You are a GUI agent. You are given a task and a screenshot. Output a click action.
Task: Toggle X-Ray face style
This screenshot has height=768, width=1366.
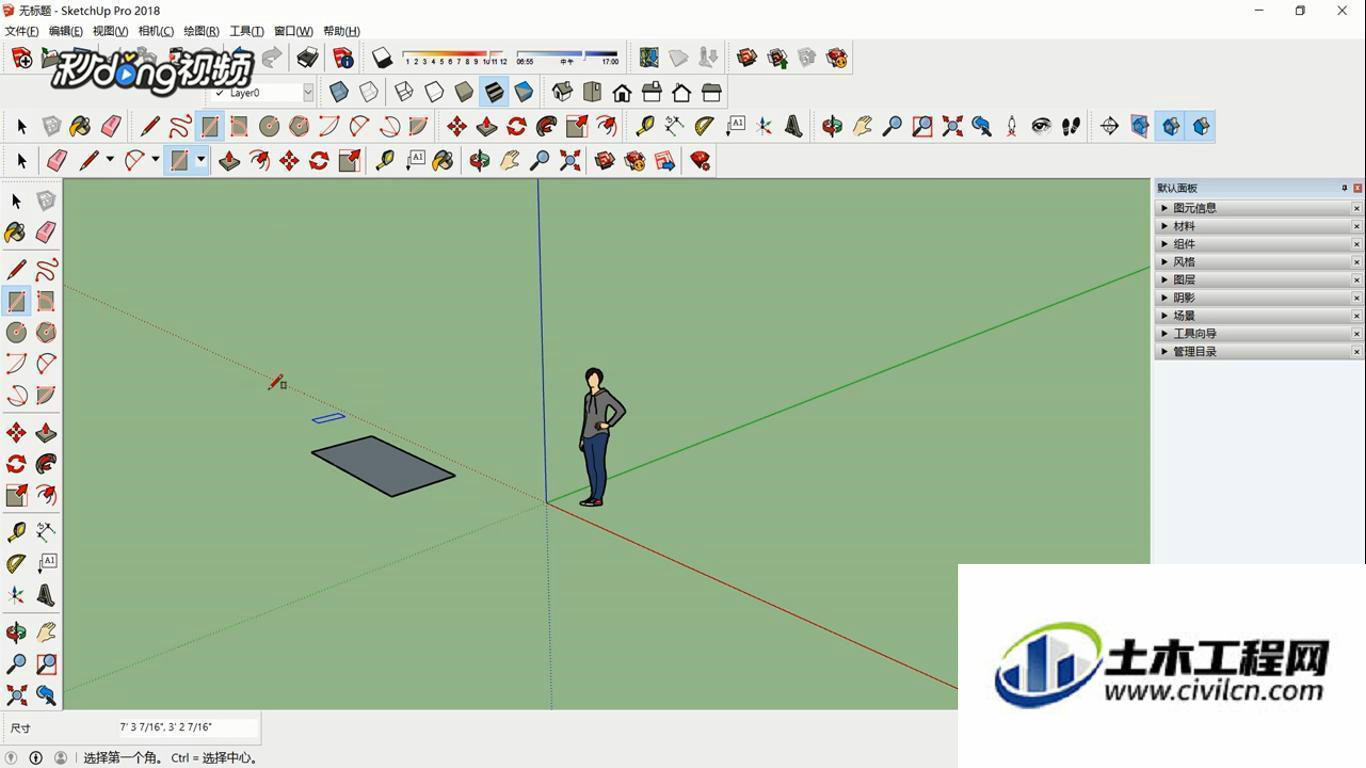(339, 92)
